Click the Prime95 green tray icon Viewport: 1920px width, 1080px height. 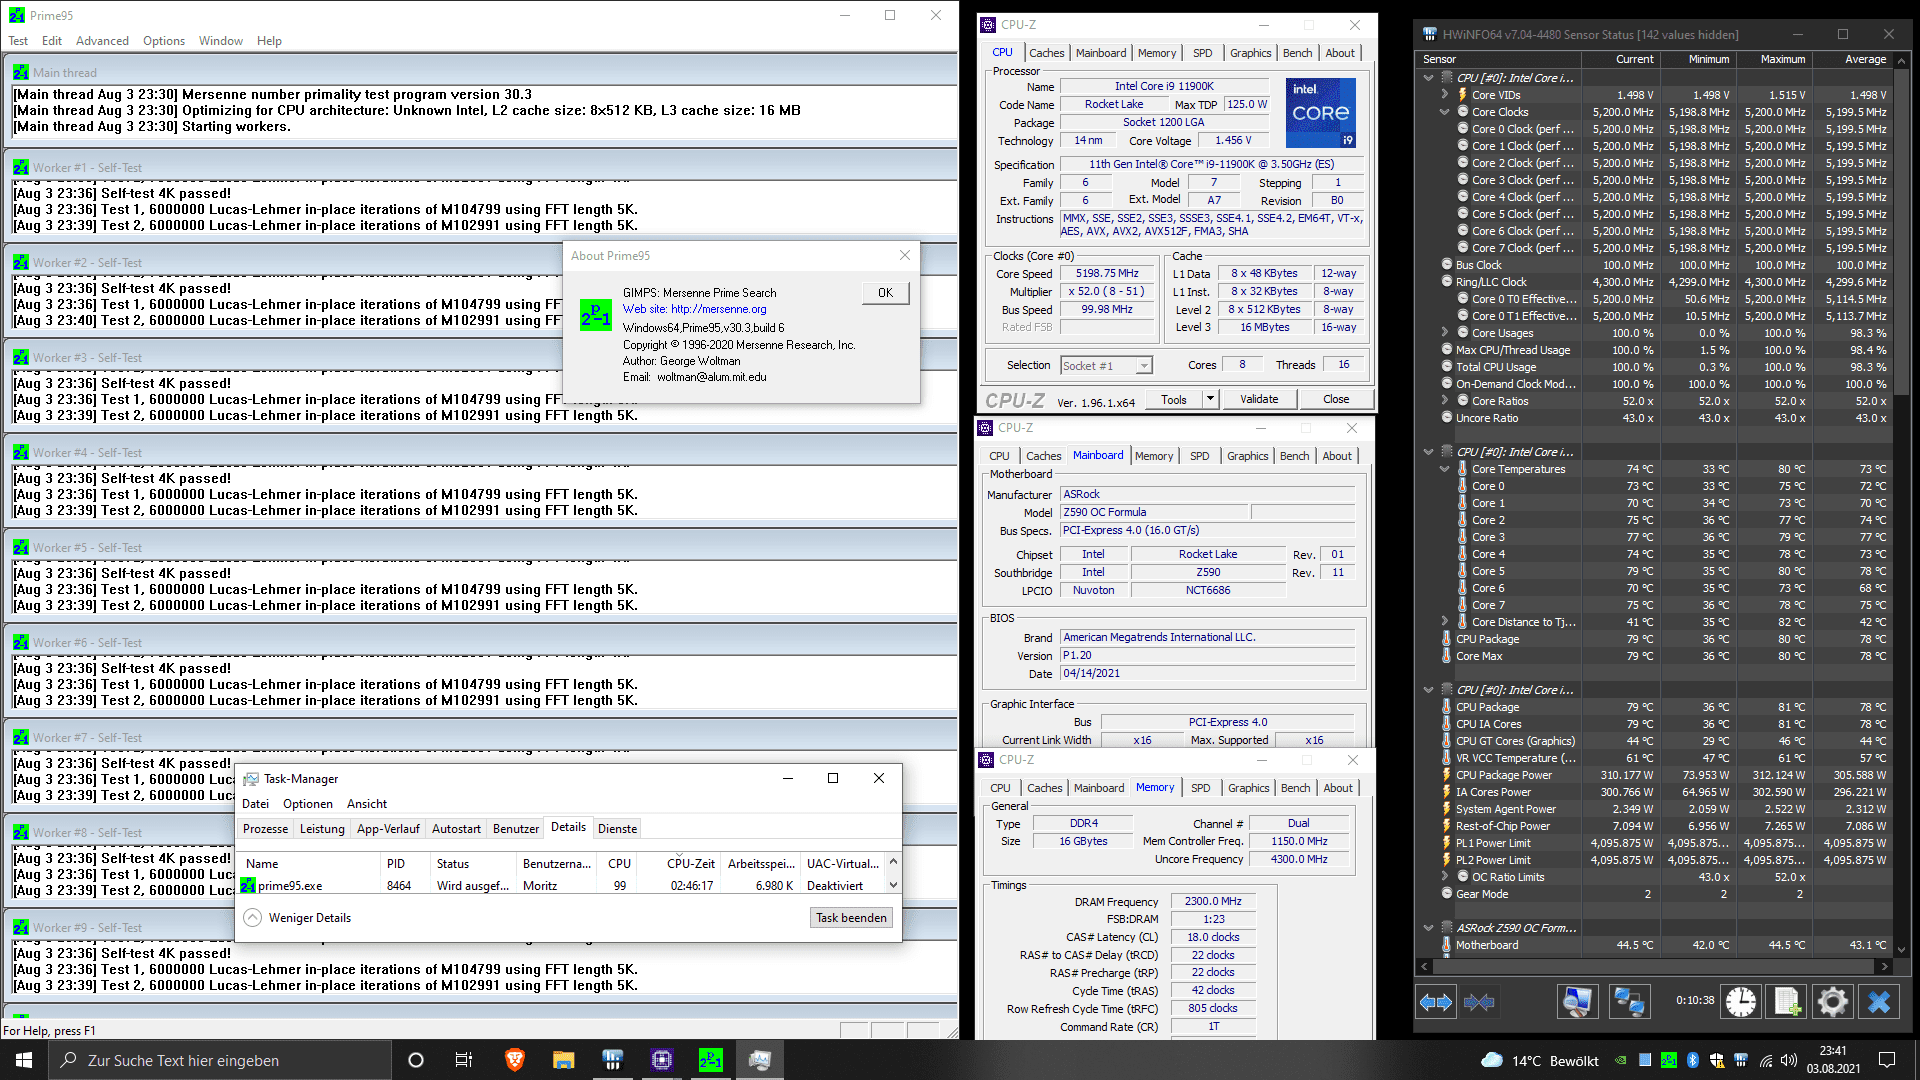coord(1669,1061)
